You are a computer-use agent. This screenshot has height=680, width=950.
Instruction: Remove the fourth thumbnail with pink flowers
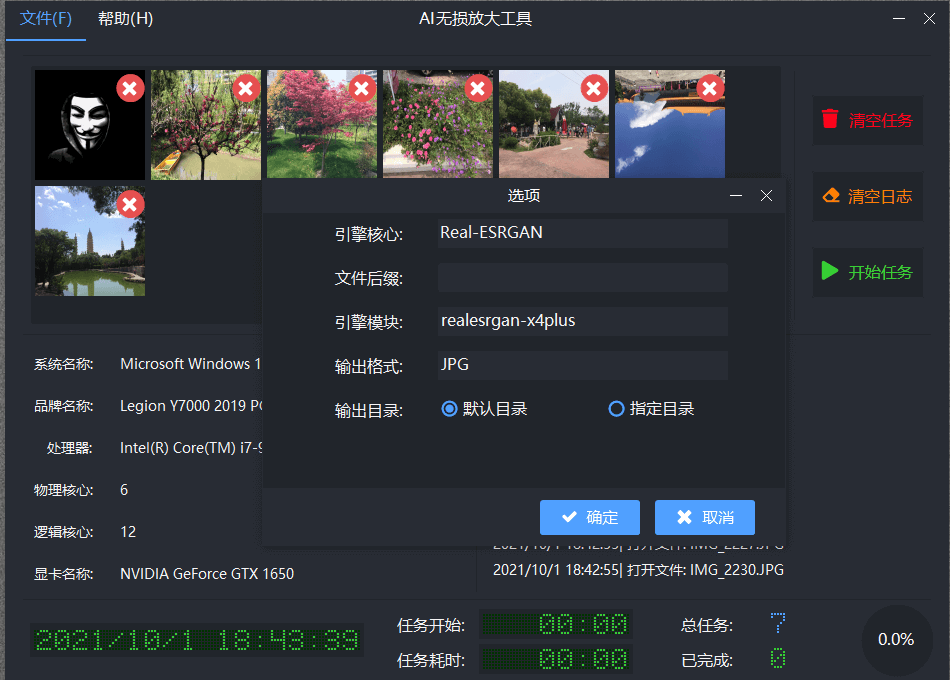point(478,89)
